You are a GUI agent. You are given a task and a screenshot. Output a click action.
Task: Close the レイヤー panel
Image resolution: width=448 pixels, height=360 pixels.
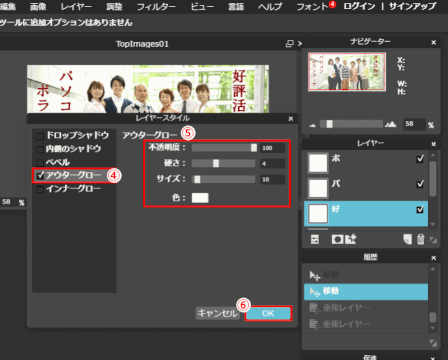(433, 144)
